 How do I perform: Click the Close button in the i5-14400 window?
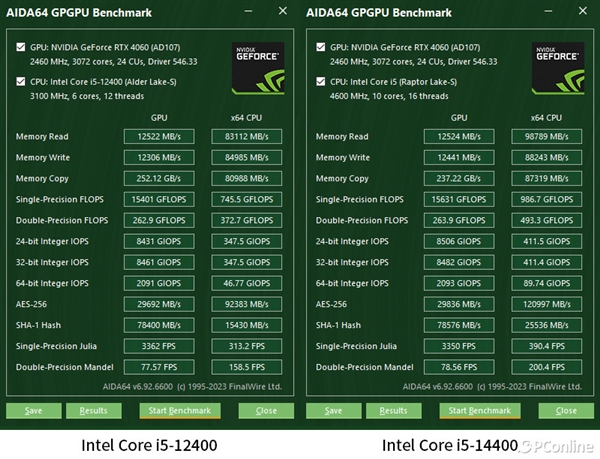[566, 411]
